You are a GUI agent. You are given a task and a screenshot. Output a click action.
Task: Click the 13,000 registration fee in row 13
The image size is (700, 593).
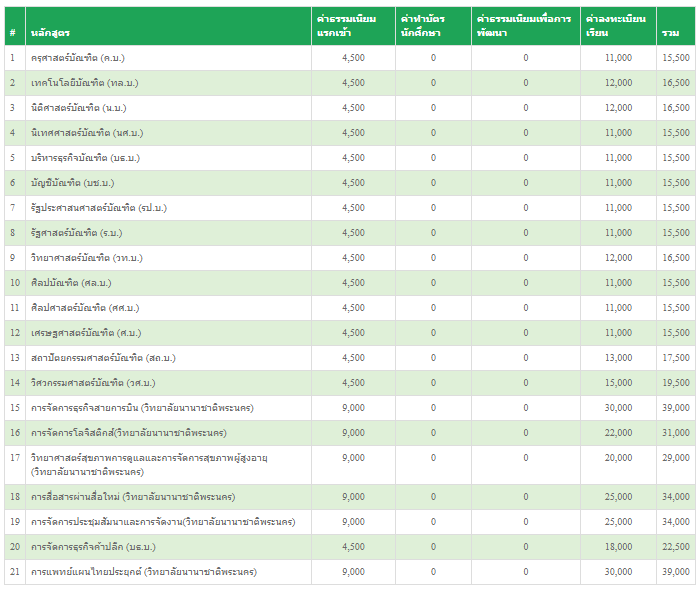click(618, 358)
